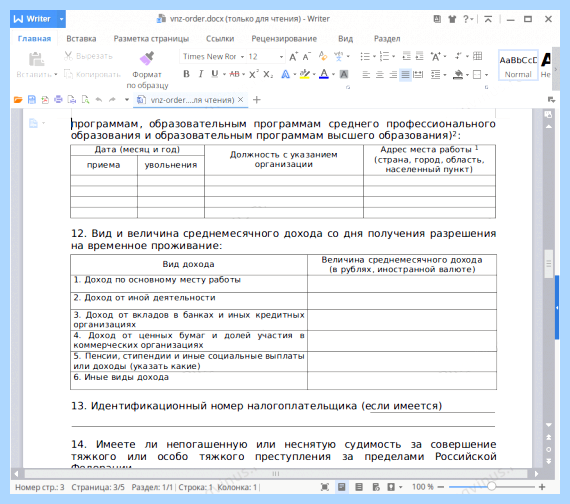
Task: Click the Export to PDF icon
Action: (45, 100)
